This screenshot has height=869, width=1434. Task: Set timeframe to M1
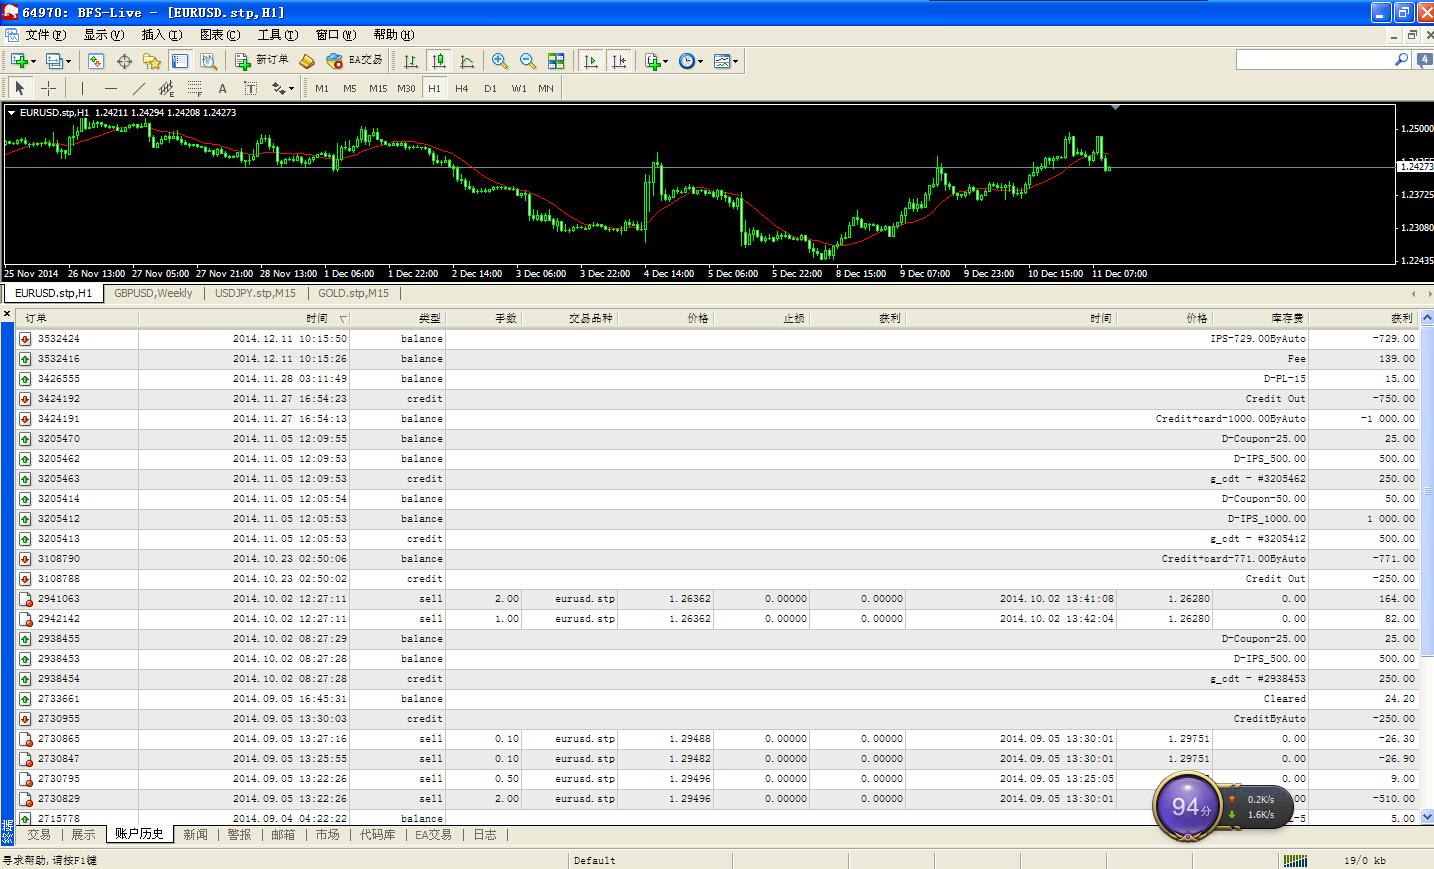322,88
